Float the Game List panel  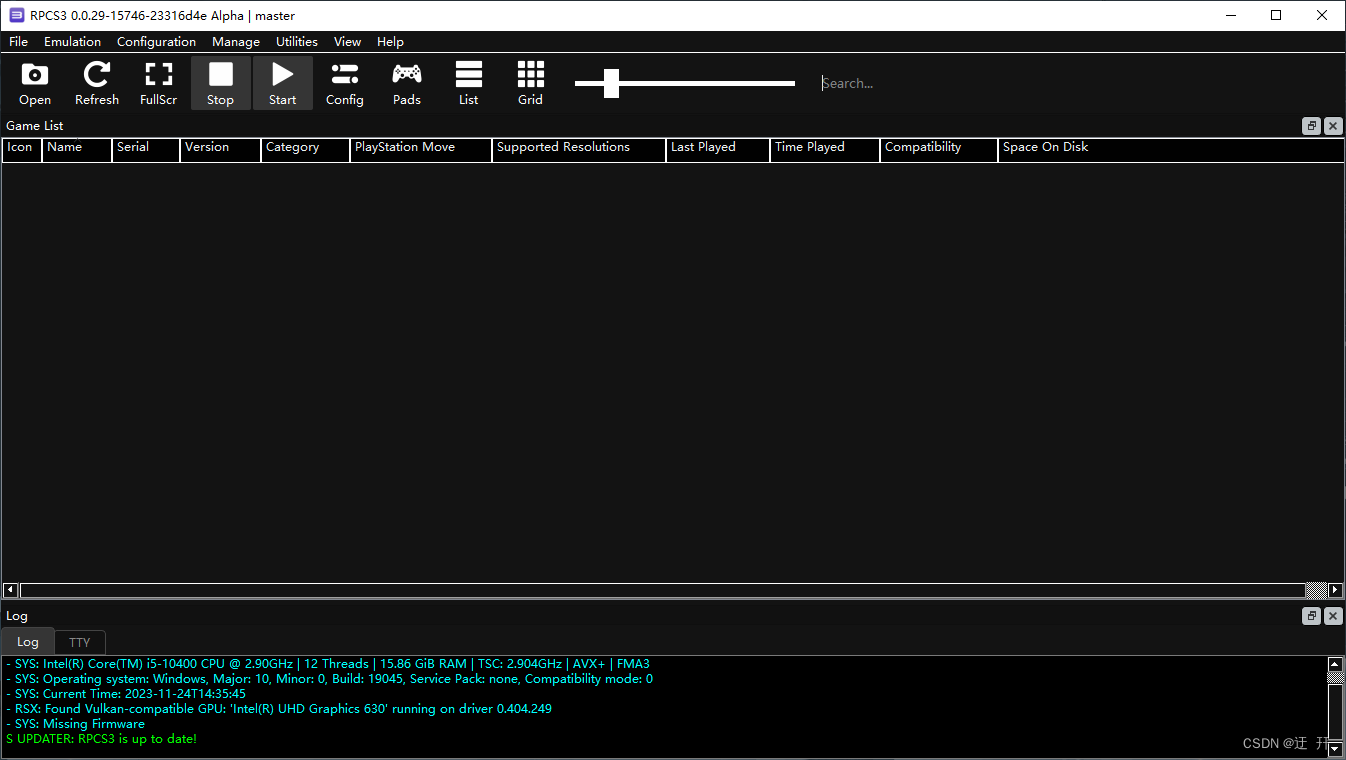coord(1311,126)
